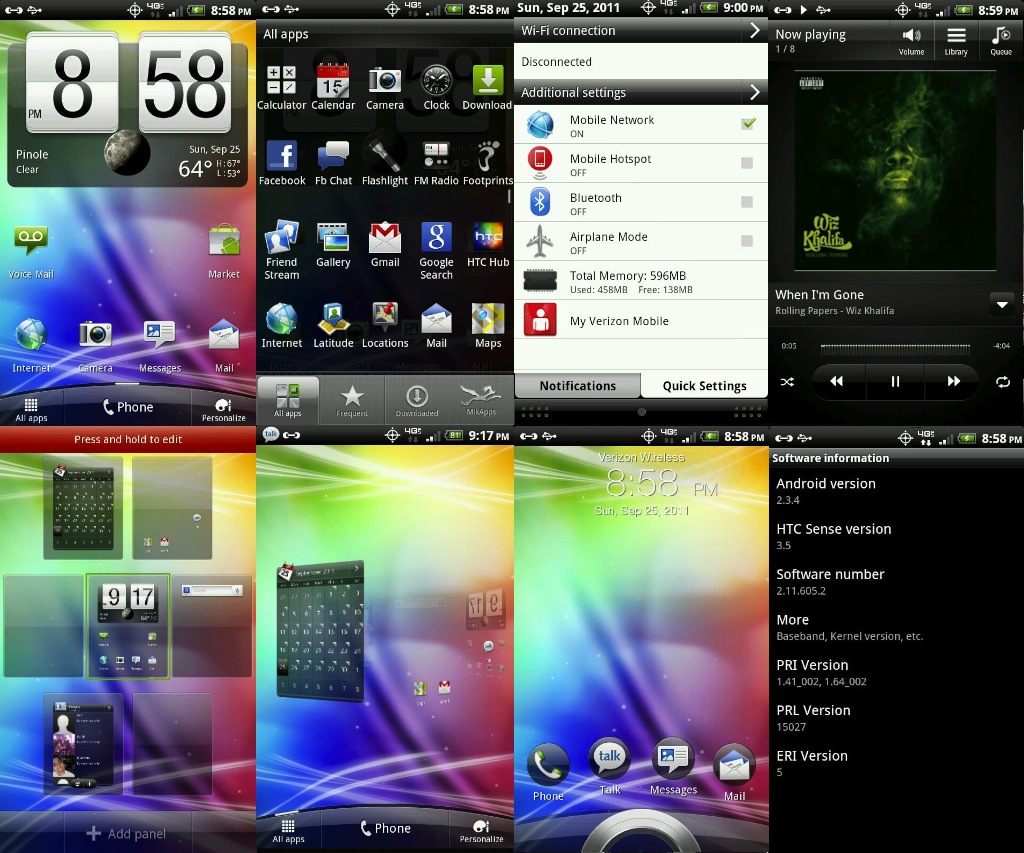This screenshot has height=853, width=1024.
Task: Open the Calendar app icon
Action: 333,87
